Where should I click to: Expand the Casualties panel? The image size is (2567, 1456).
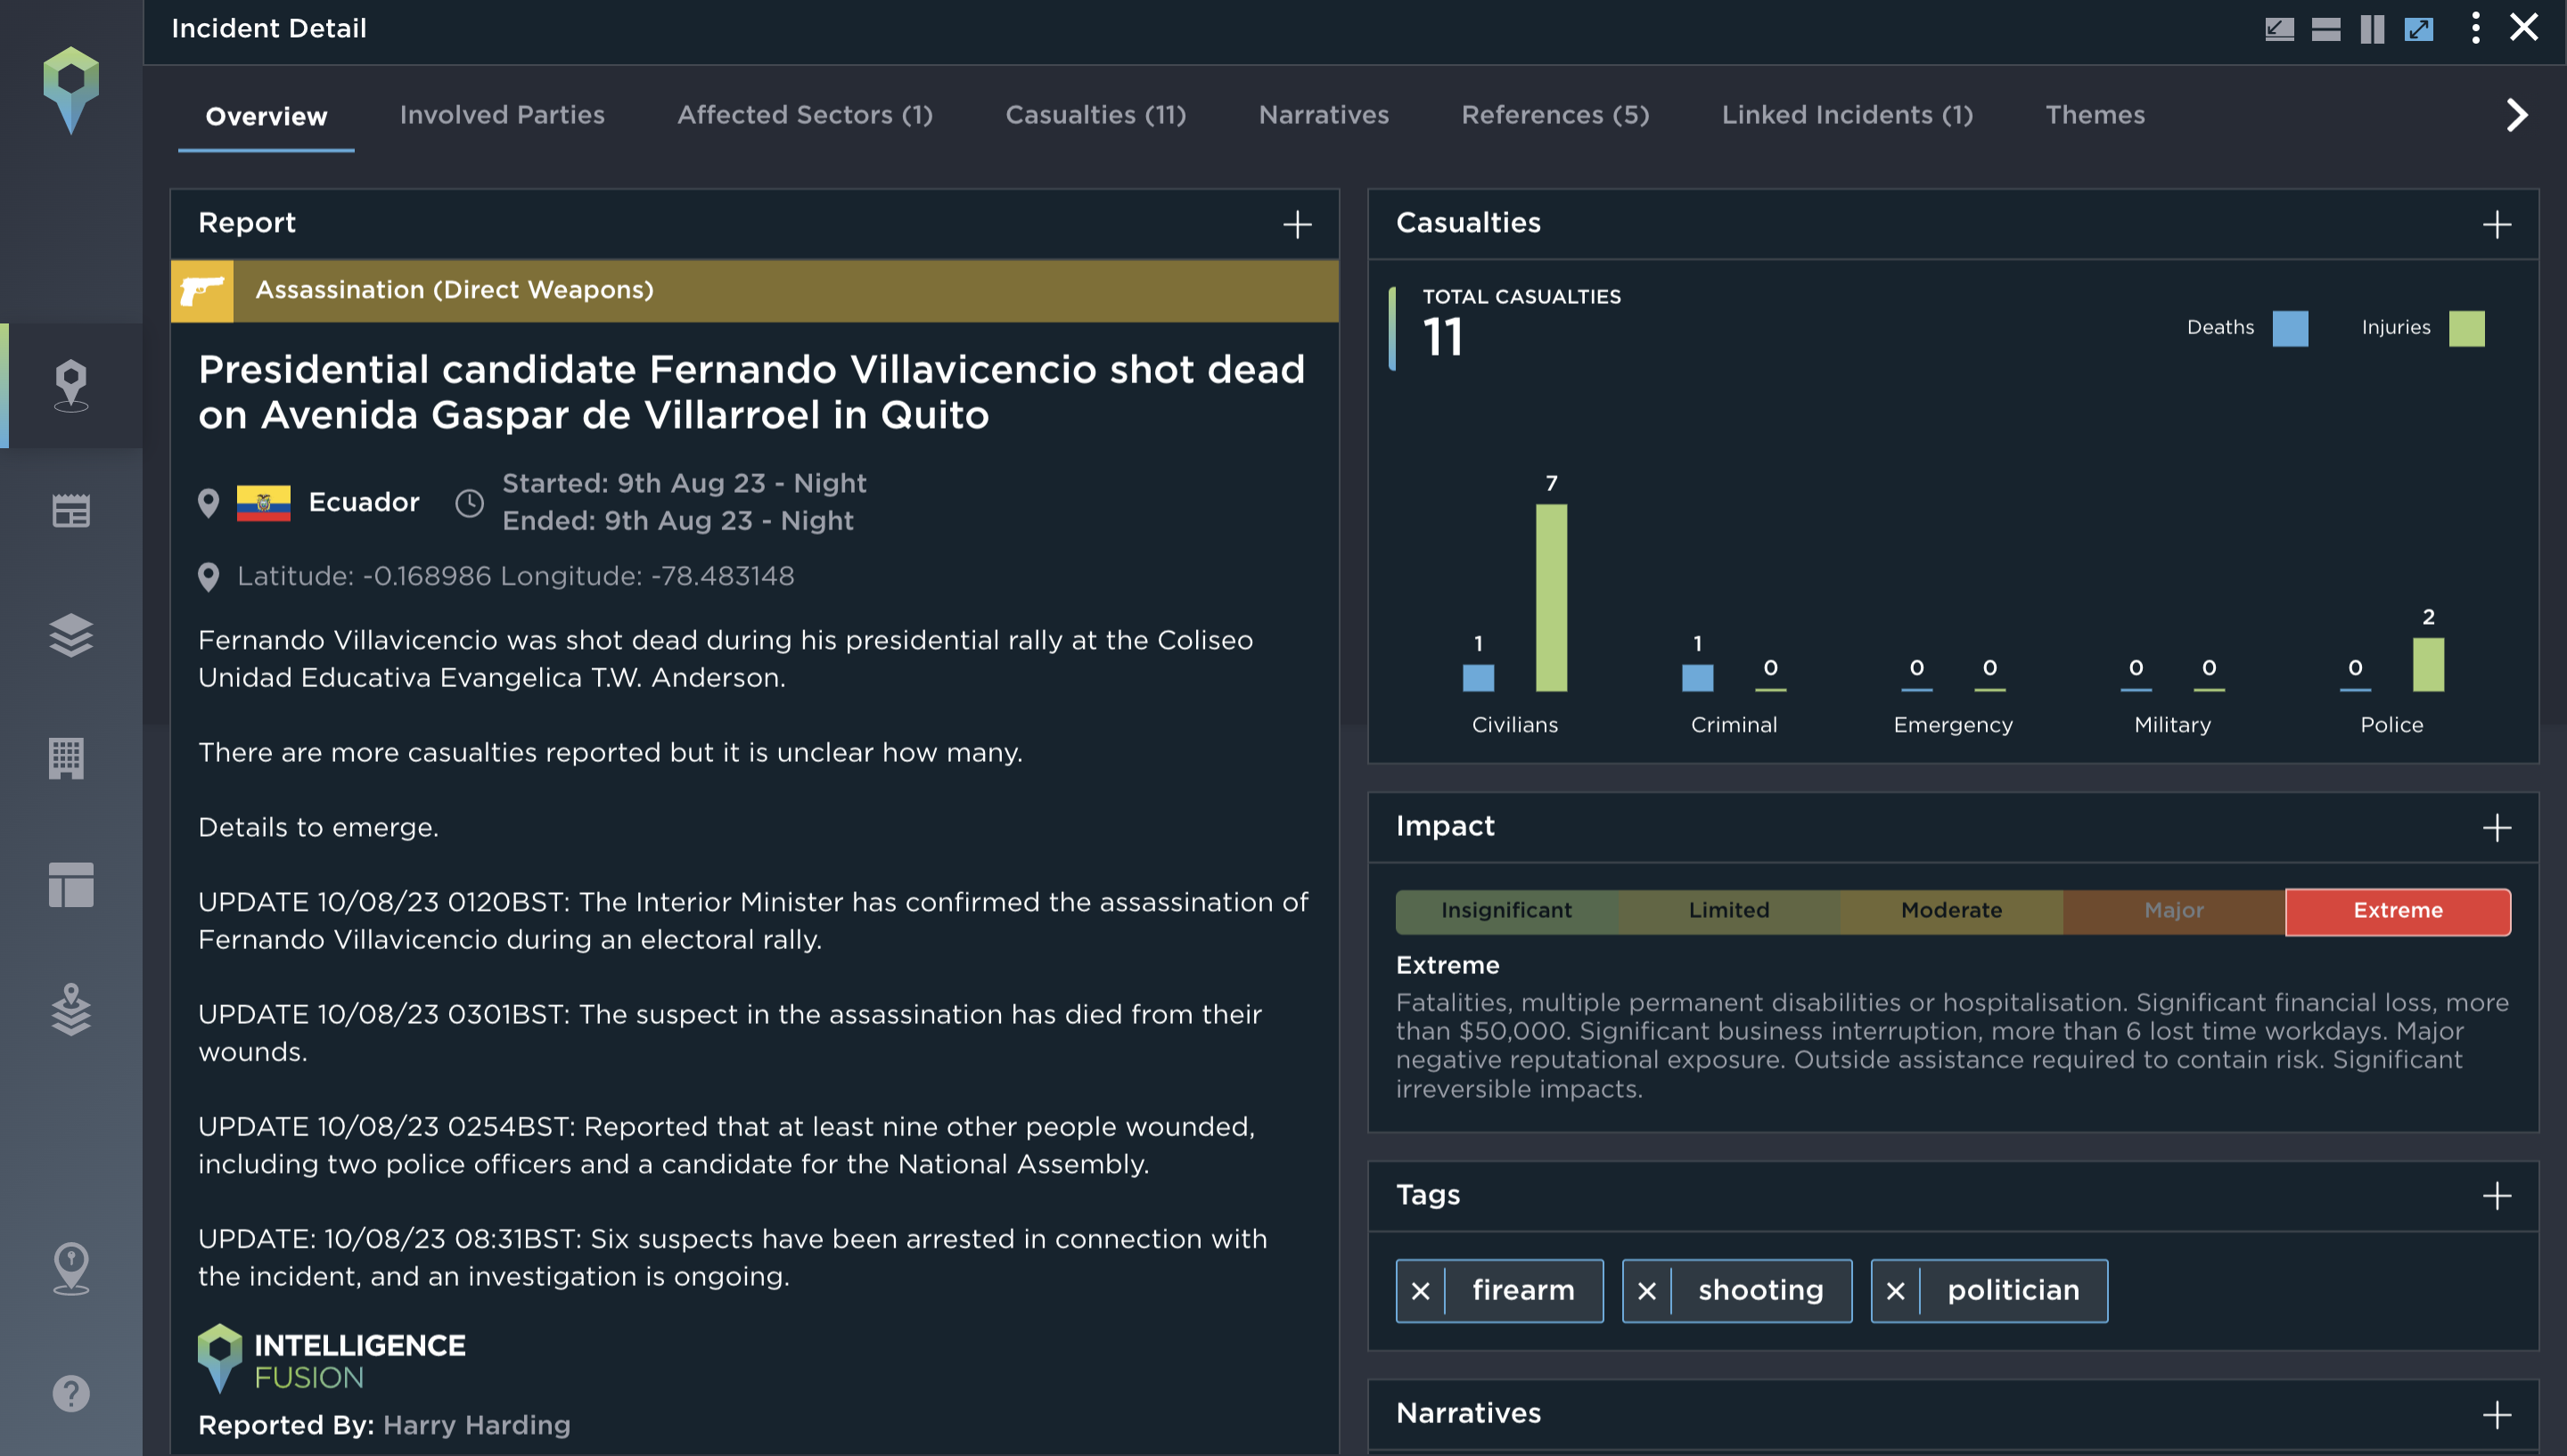pos(2497,225)
